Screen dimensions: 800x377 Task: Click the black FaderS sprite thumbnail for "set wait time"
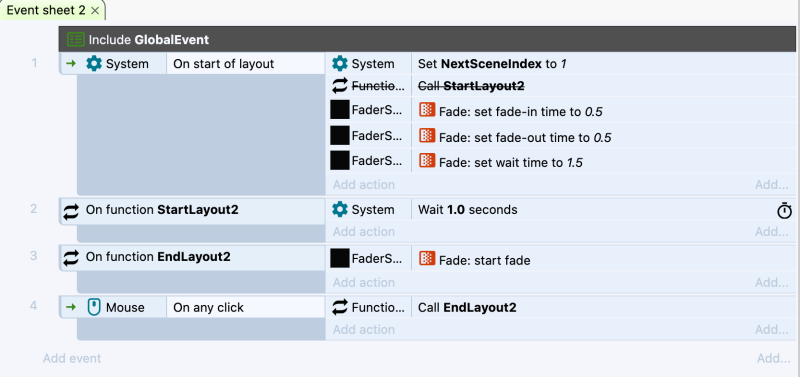click(340, 161)
